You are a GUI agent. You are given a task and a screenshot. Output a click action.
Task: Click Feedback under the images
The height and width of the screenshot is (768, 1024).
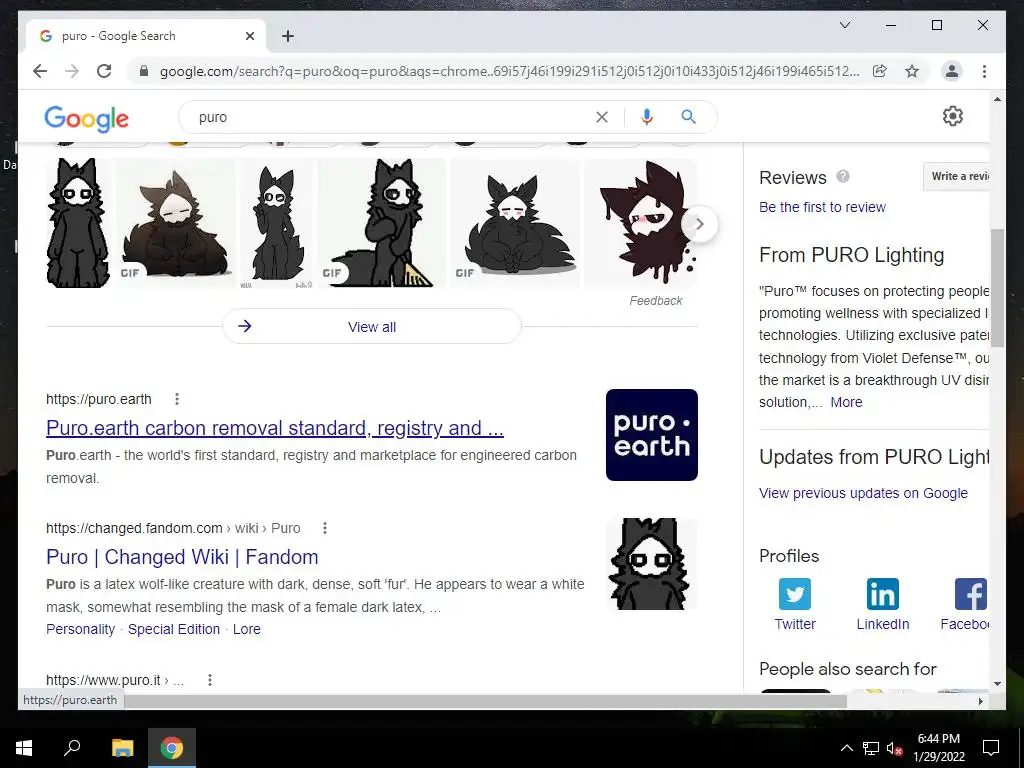click(x=656, y=300)
